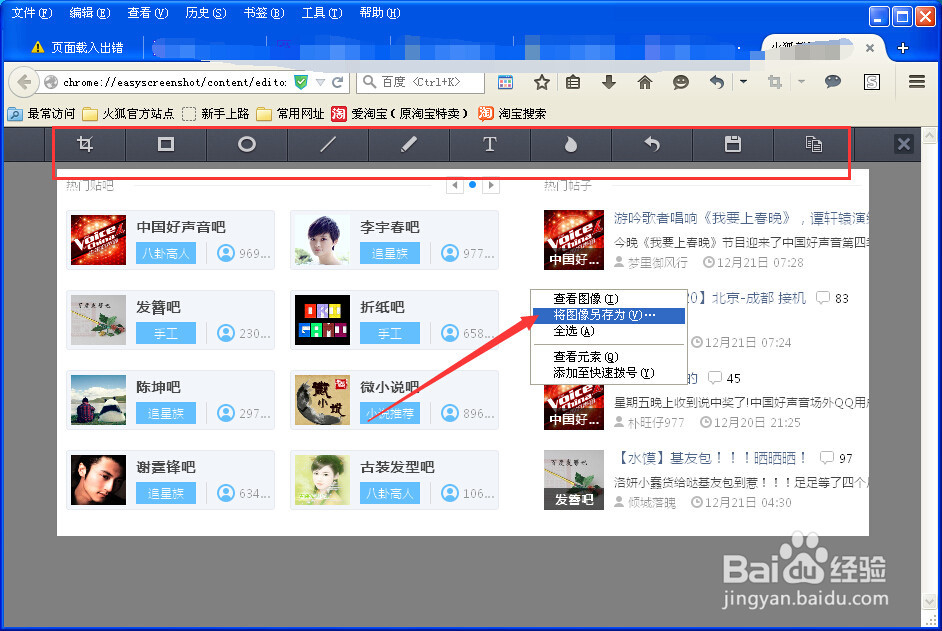This screenshot has width=942, height=631.
Task: Copy screenshot to clipboard icon
Action: click(813, 144)
